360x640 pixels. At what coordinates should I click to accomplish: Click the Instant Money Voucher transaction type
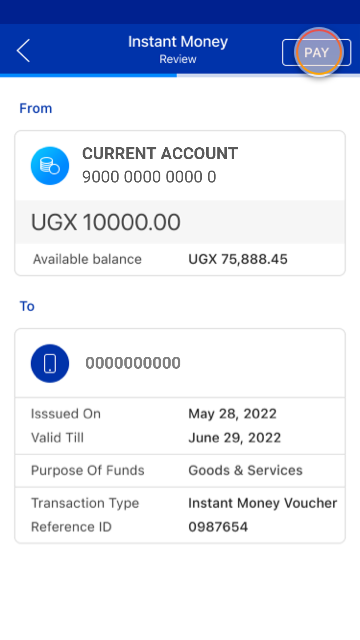262,503
